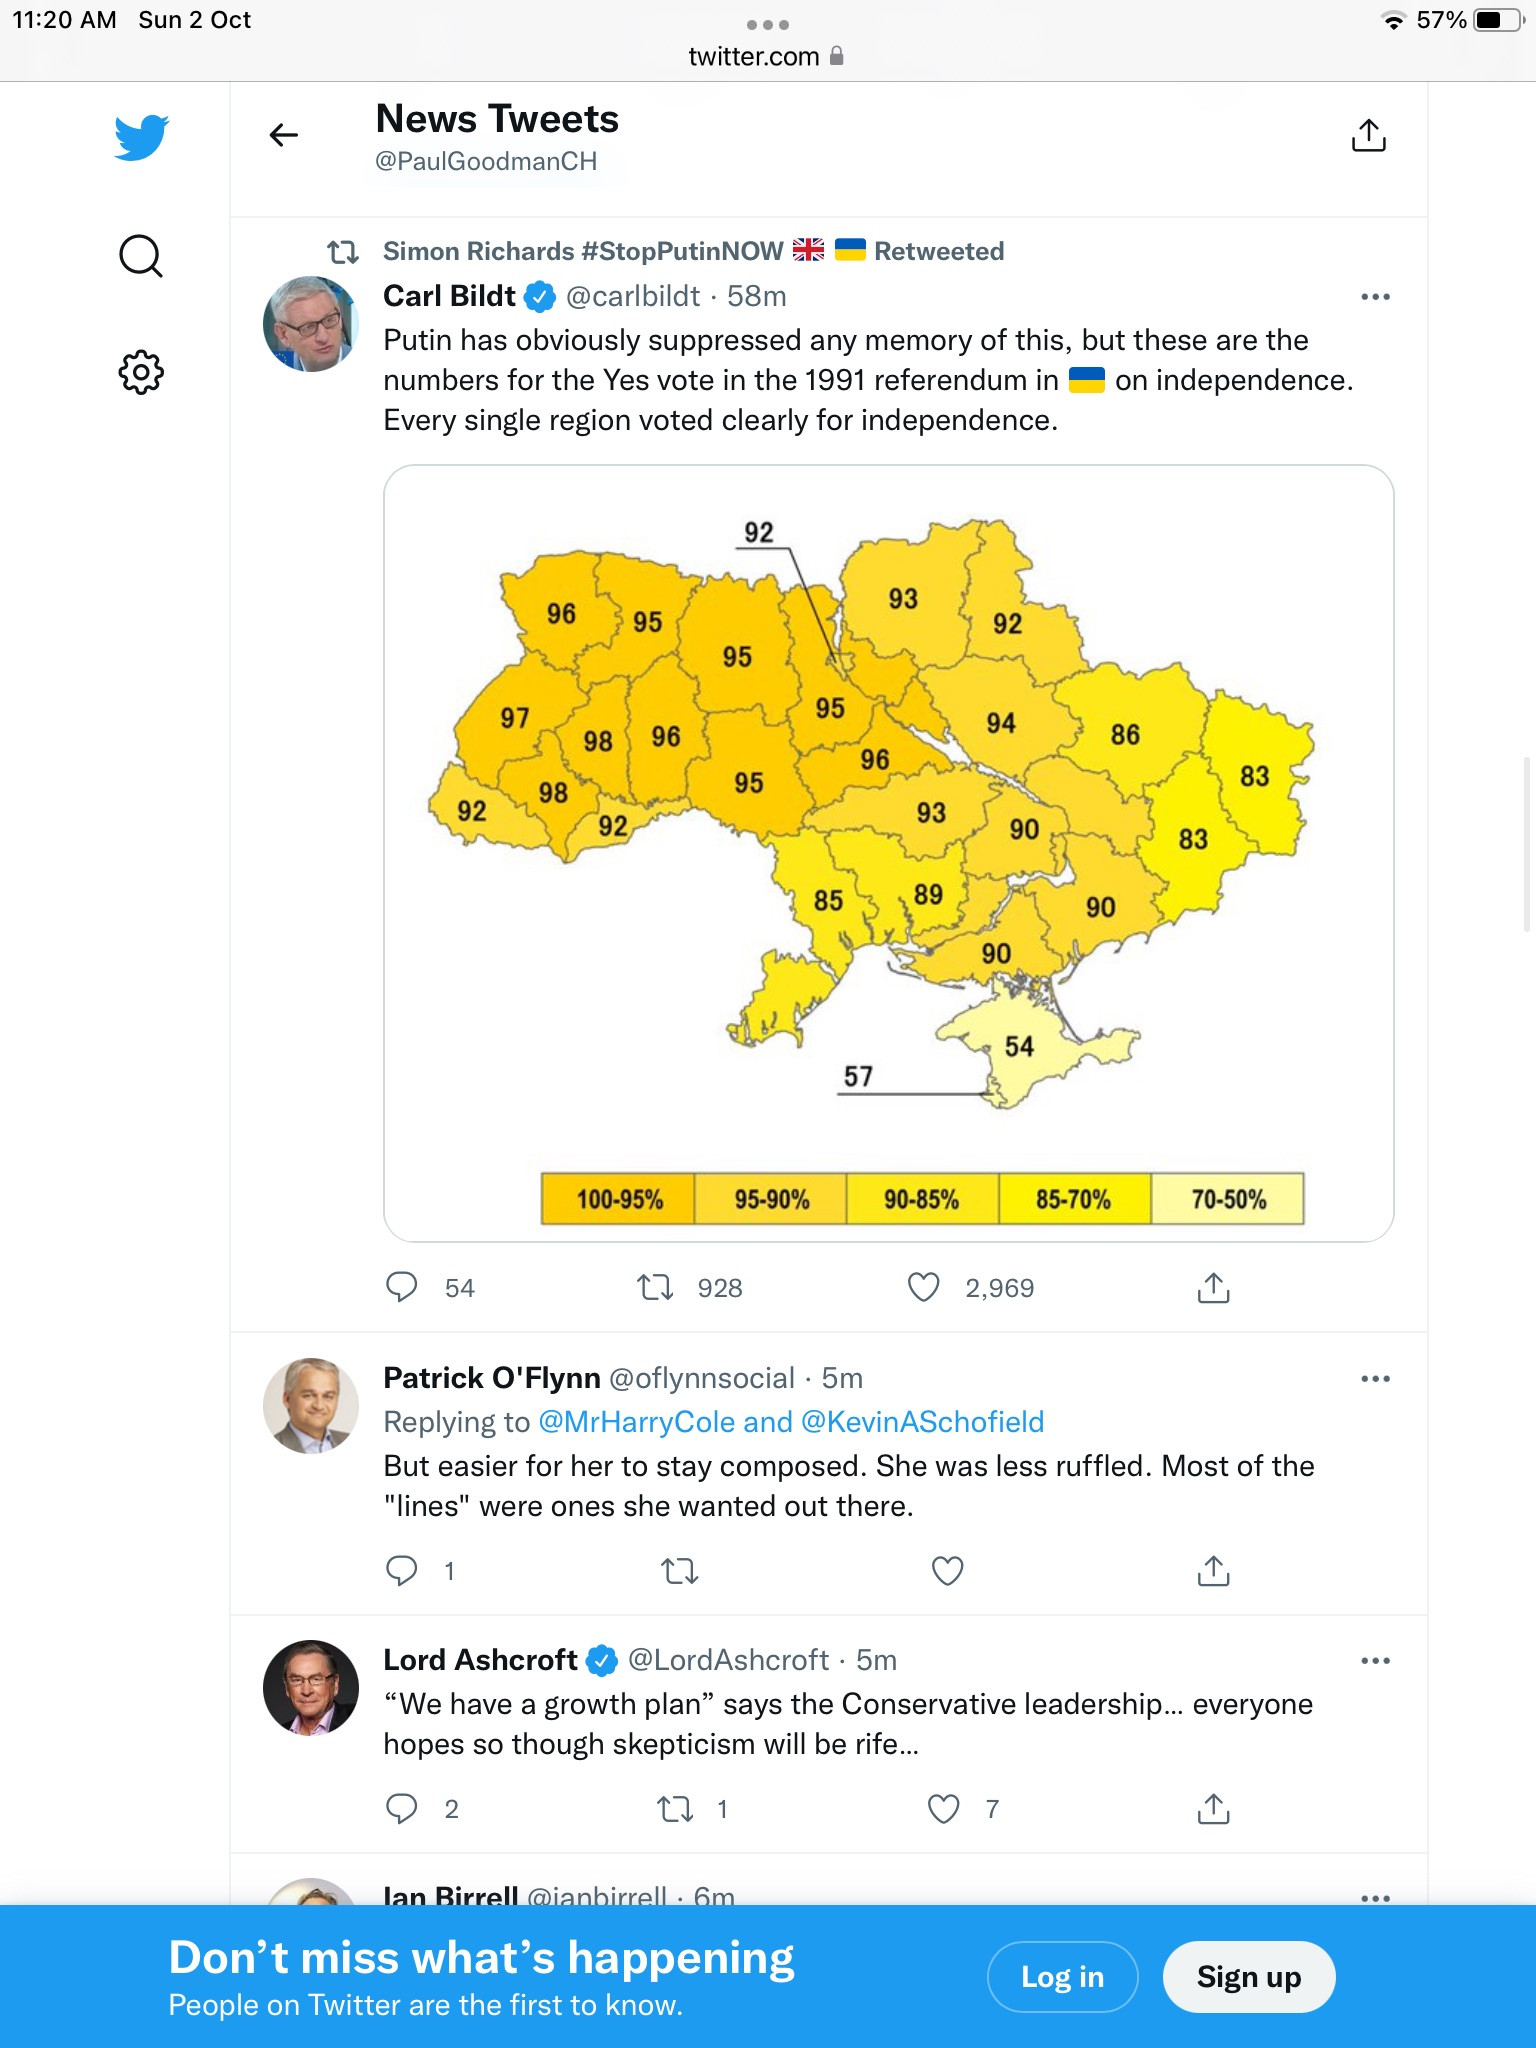Retweet Carl Bildt's referendum tweet

click(656, 1287)
